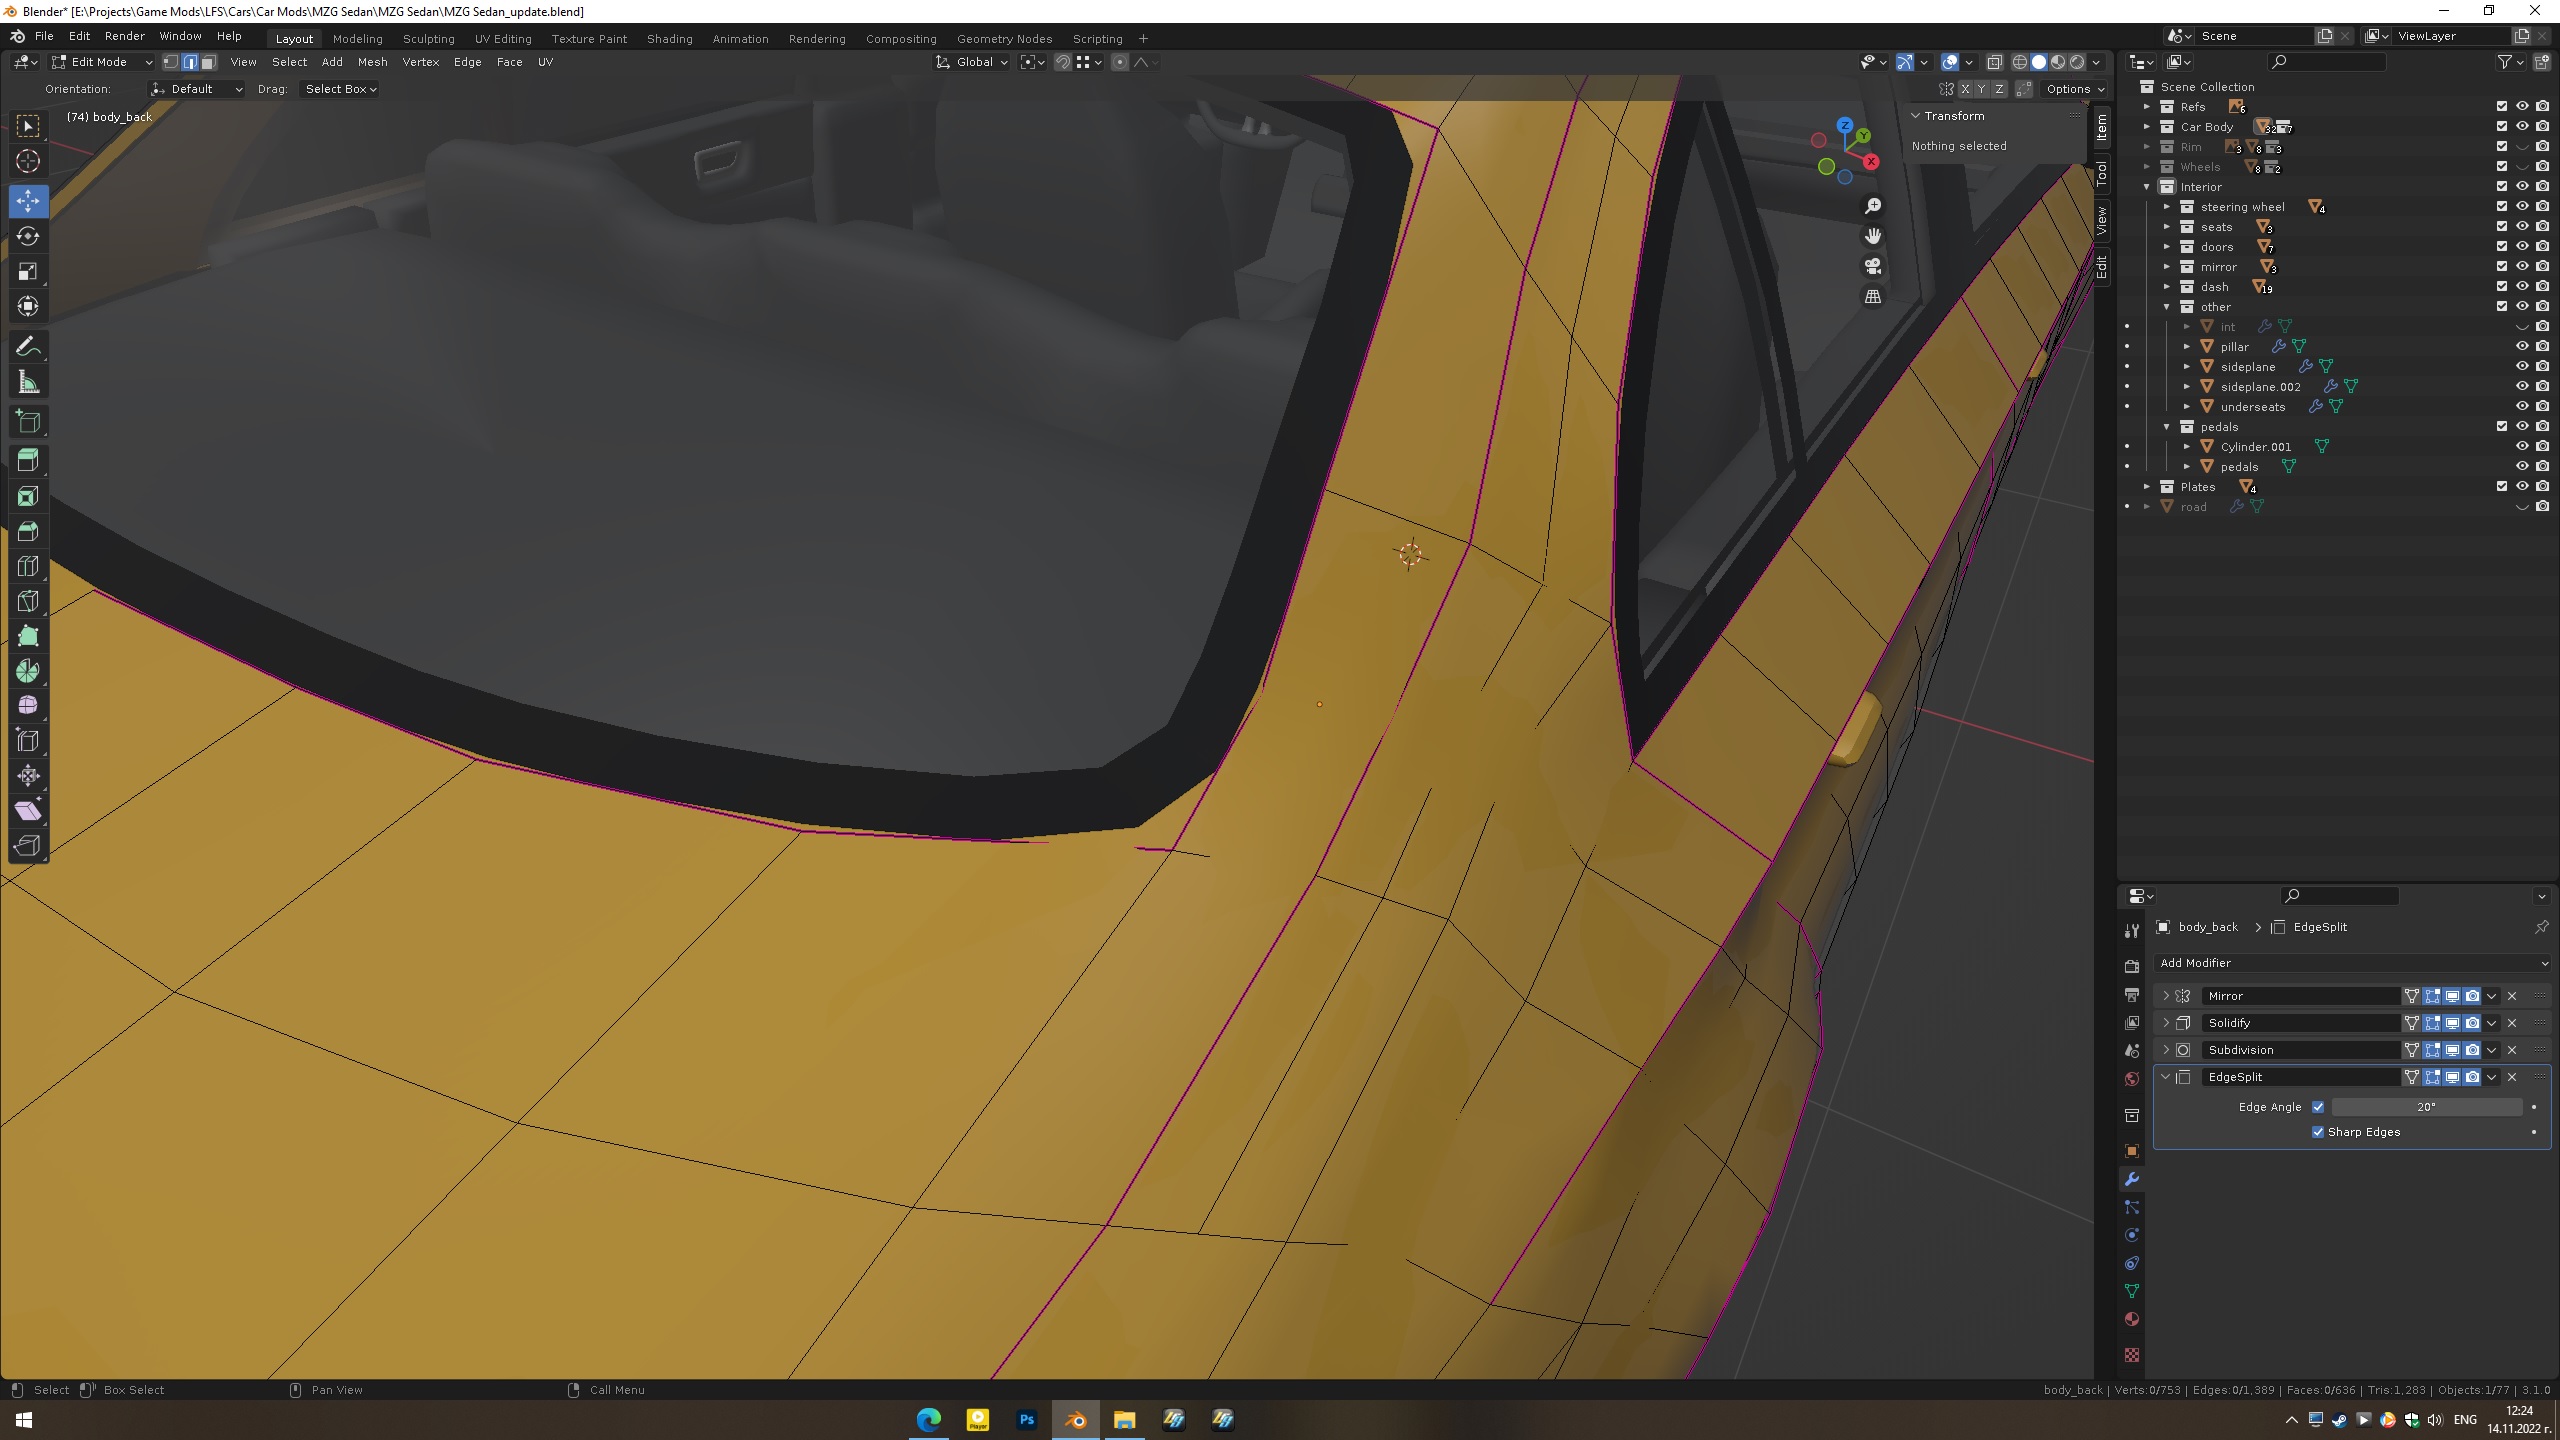The width and height of the screenshot is (2560, 1440).
Task: Choose the Extrude Region tool
Action: click(28, 460)
